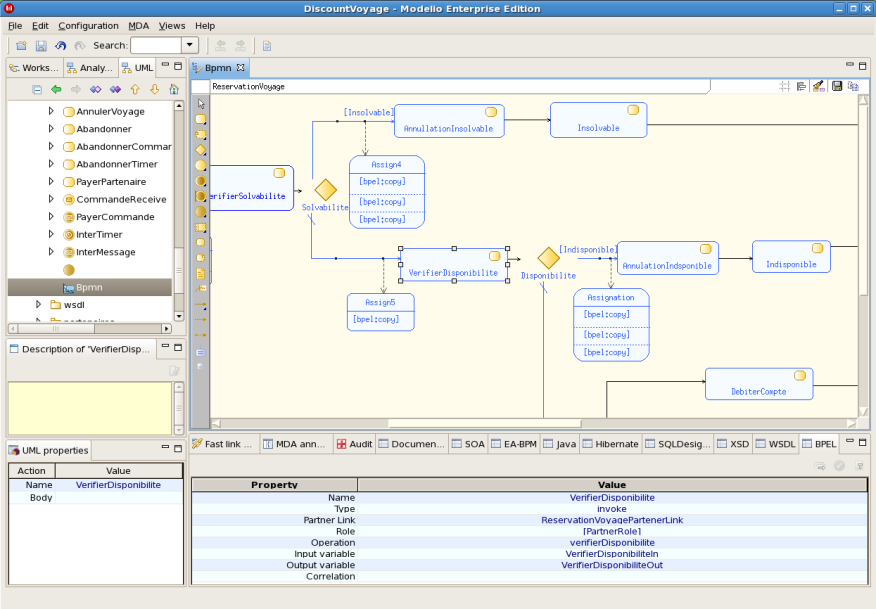Select the double-headed dashed association flow tool
Viewport: 876px width, 609px height.
pyautogui.click(x=201, y=335)
